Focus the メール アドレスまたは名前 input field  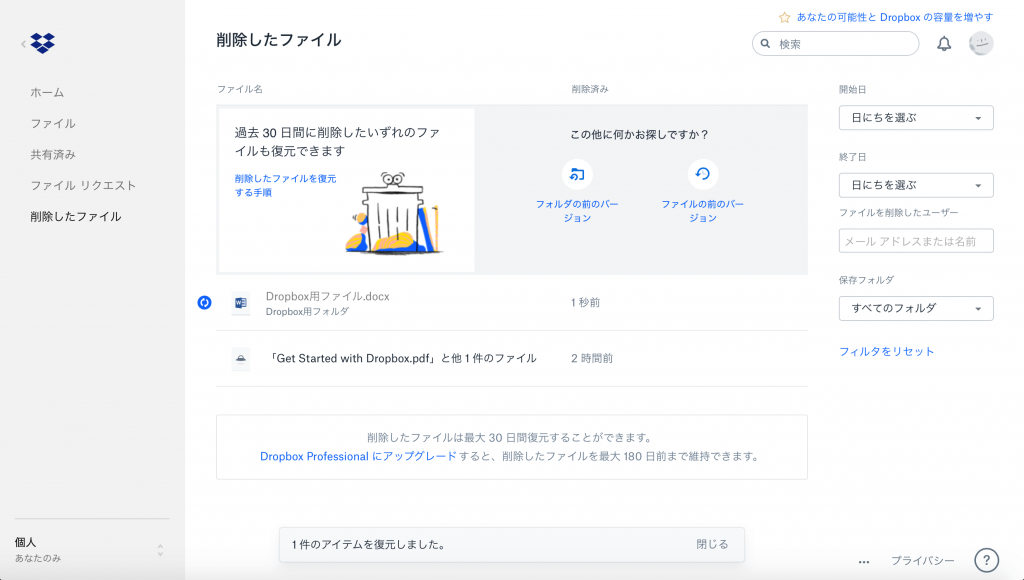[x=916, y=241]
